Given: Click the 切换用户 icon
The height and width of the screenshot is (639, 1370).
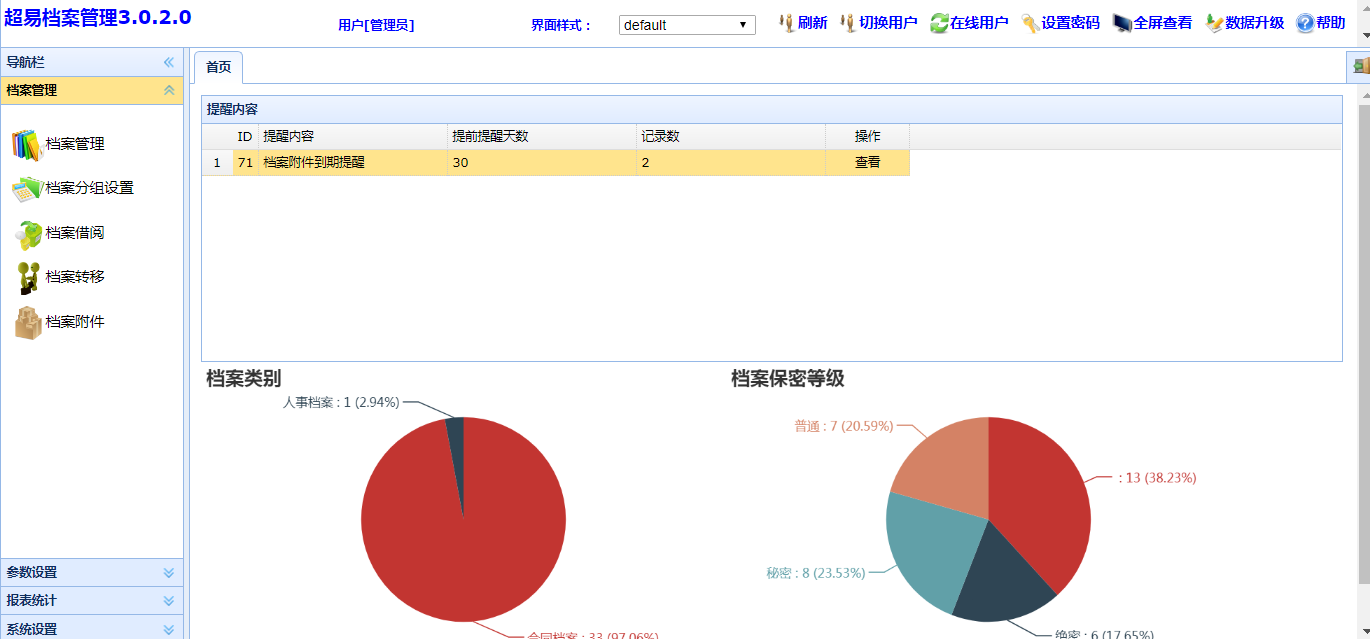Looking at the screenshot, I should (x=848, y=23).
